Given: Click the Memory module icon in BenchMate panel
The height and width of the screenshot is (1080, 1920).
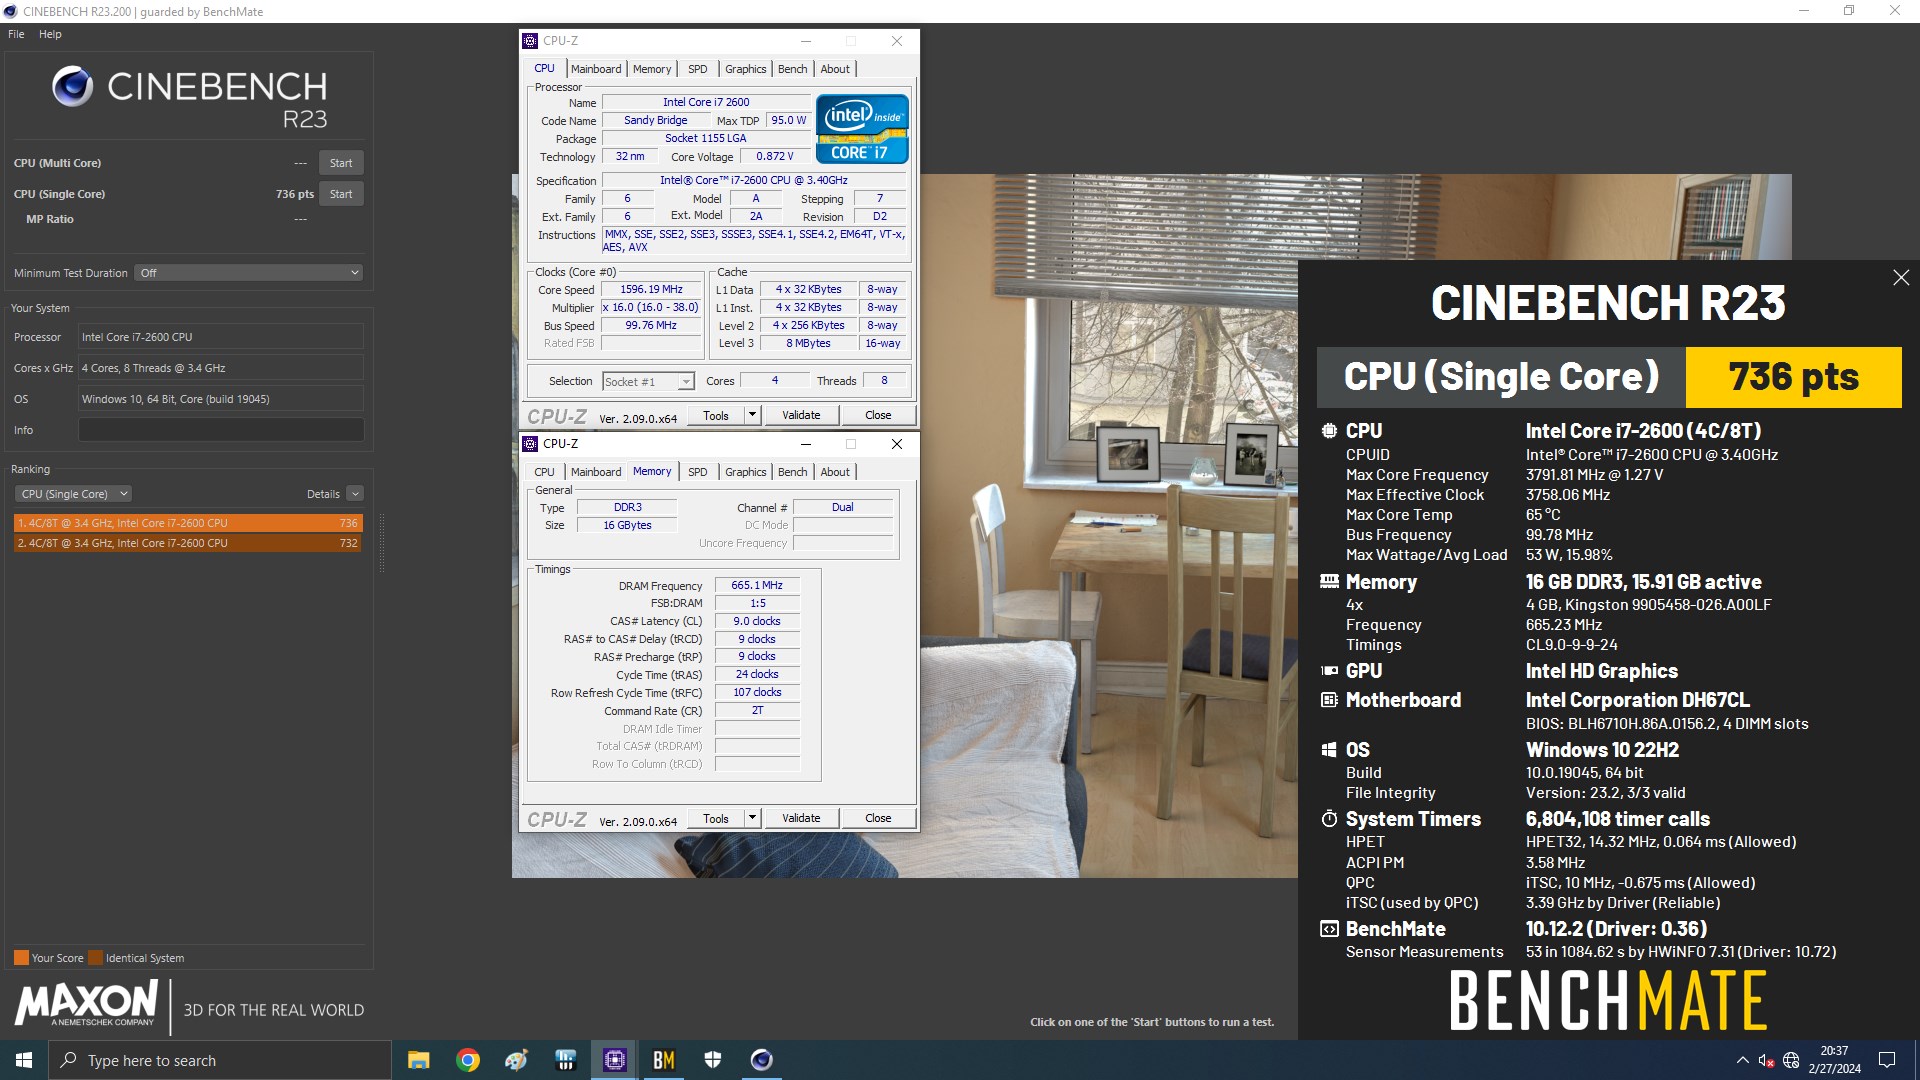Looking at the screenshot, I should point(1329,581).
